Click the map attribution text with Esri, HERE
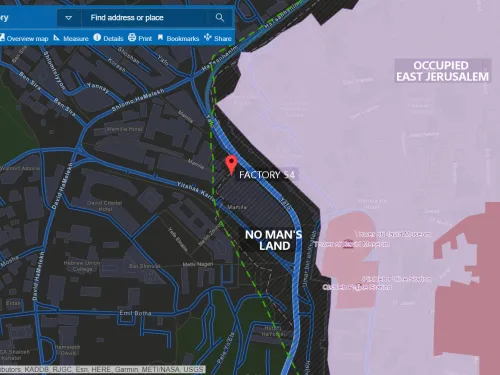 tap(102, 369)
